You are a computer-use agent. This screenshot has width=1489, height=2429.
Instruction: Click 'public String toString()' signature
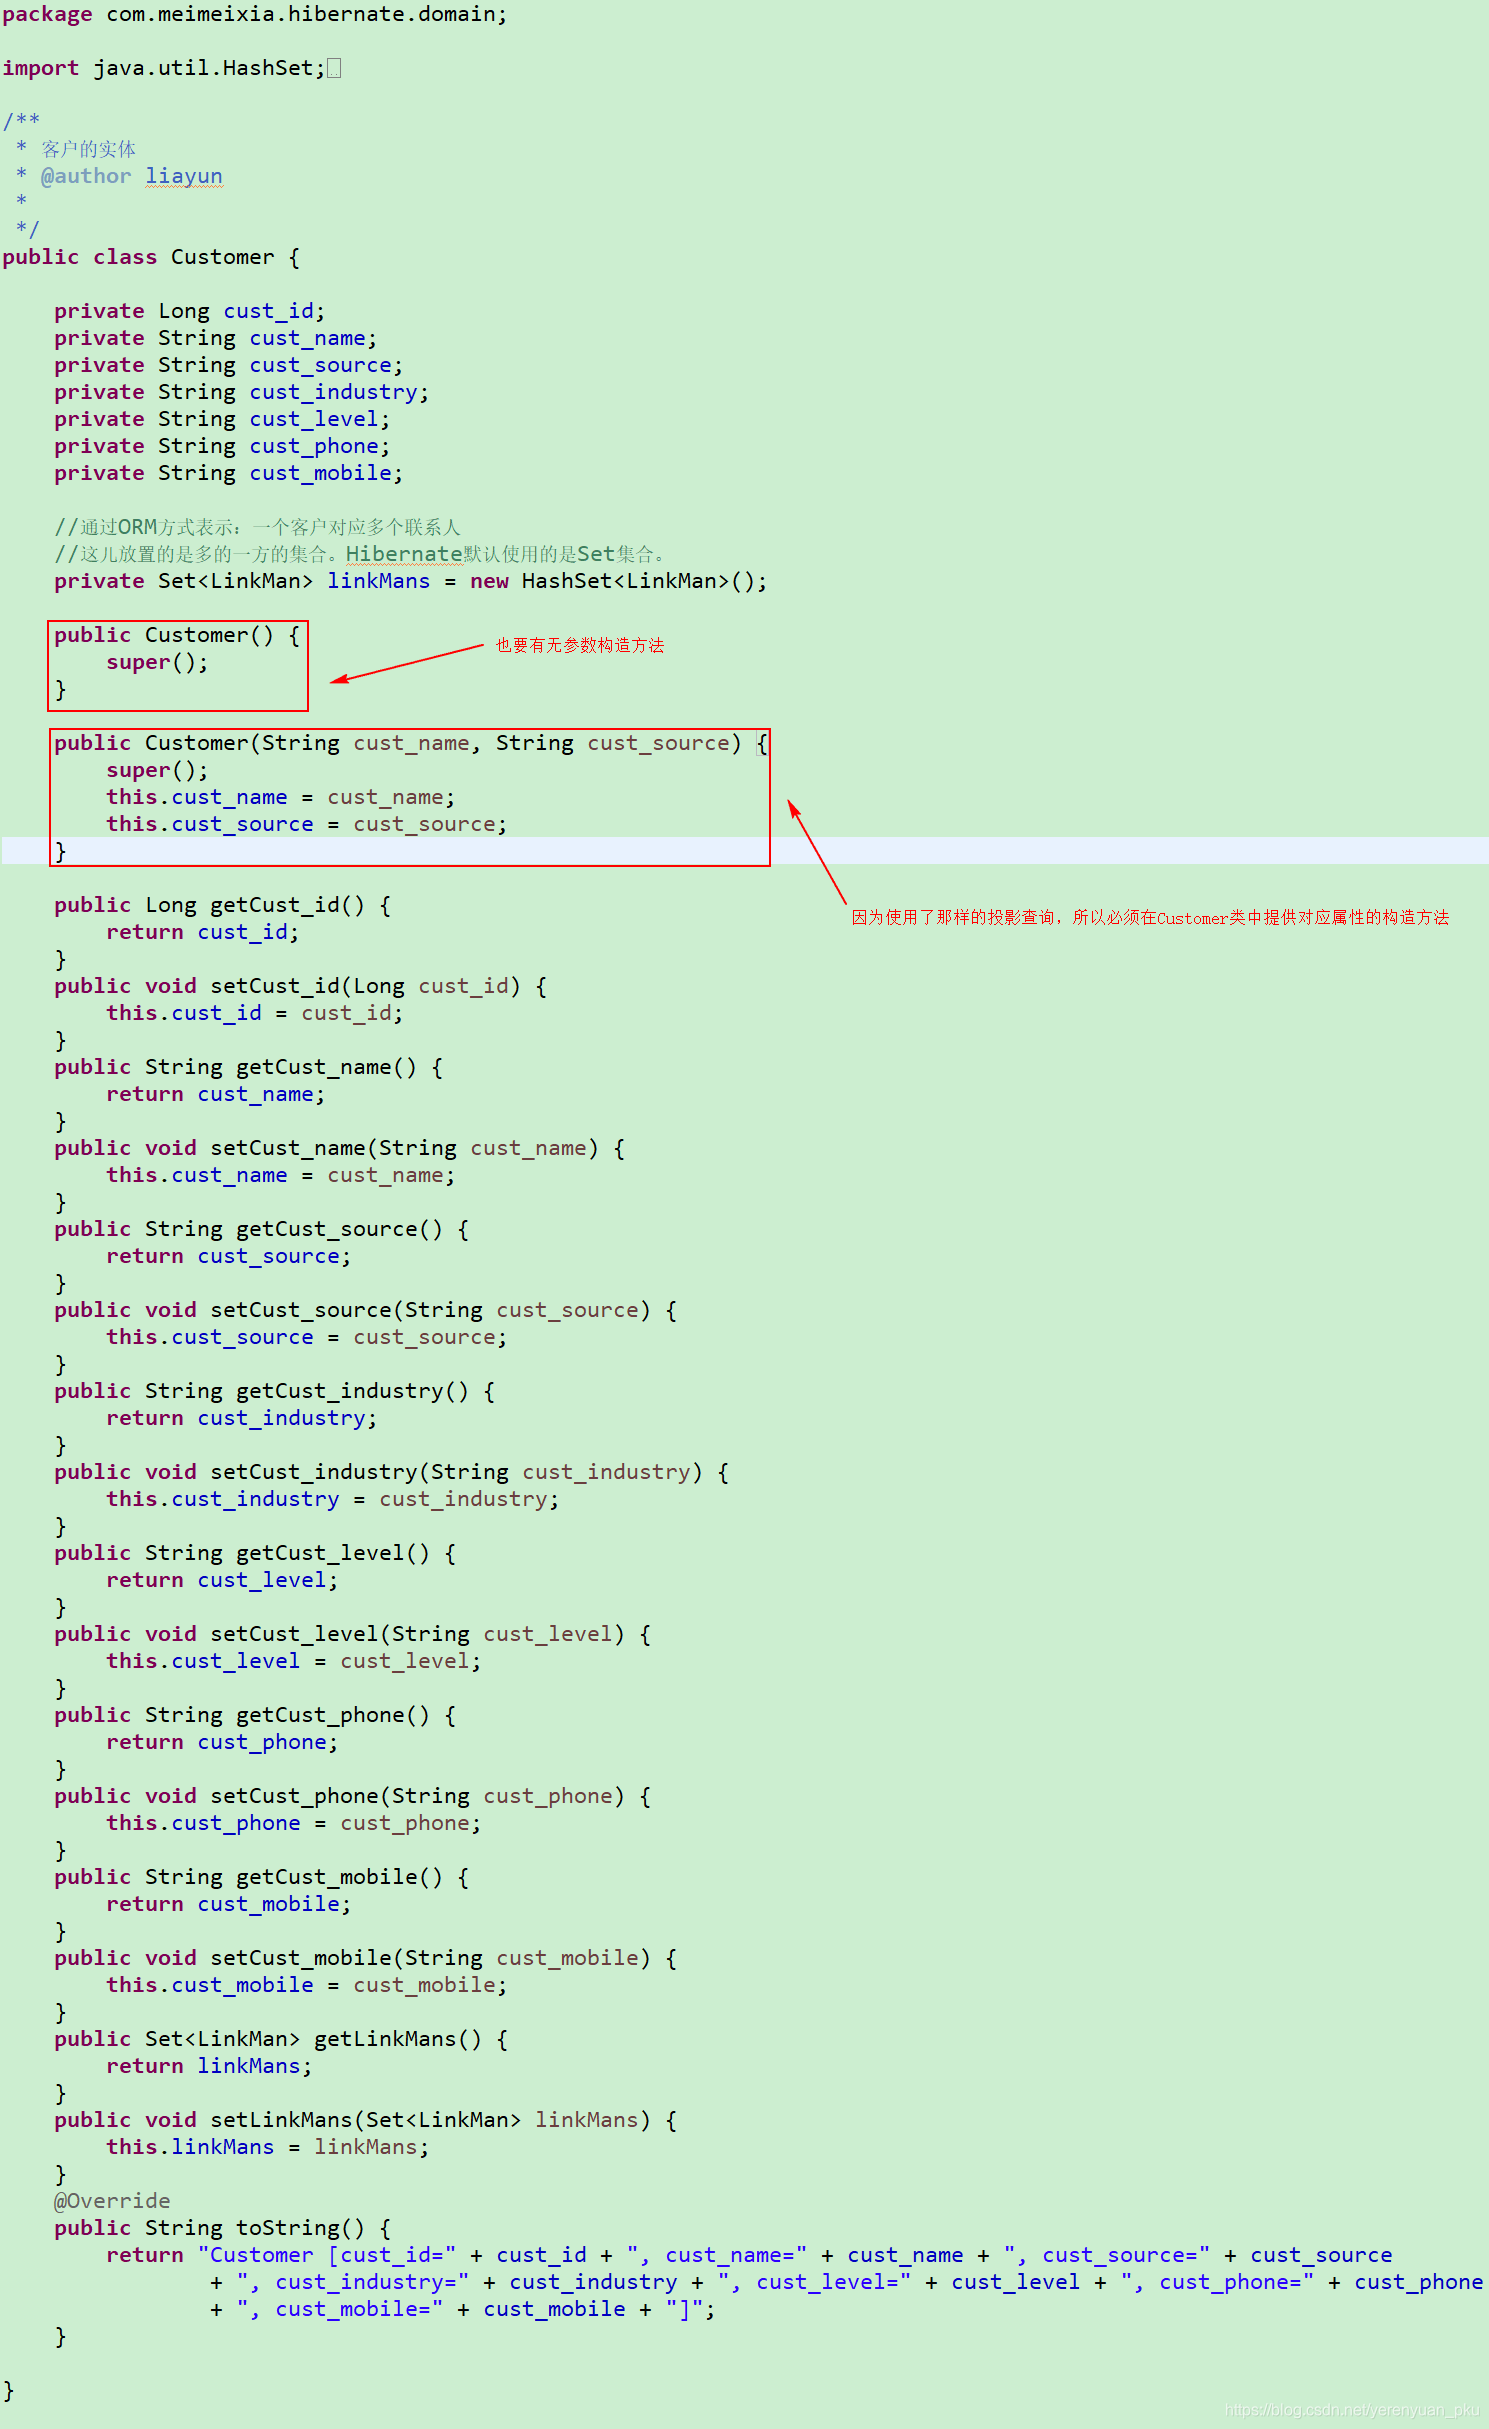223,2228
